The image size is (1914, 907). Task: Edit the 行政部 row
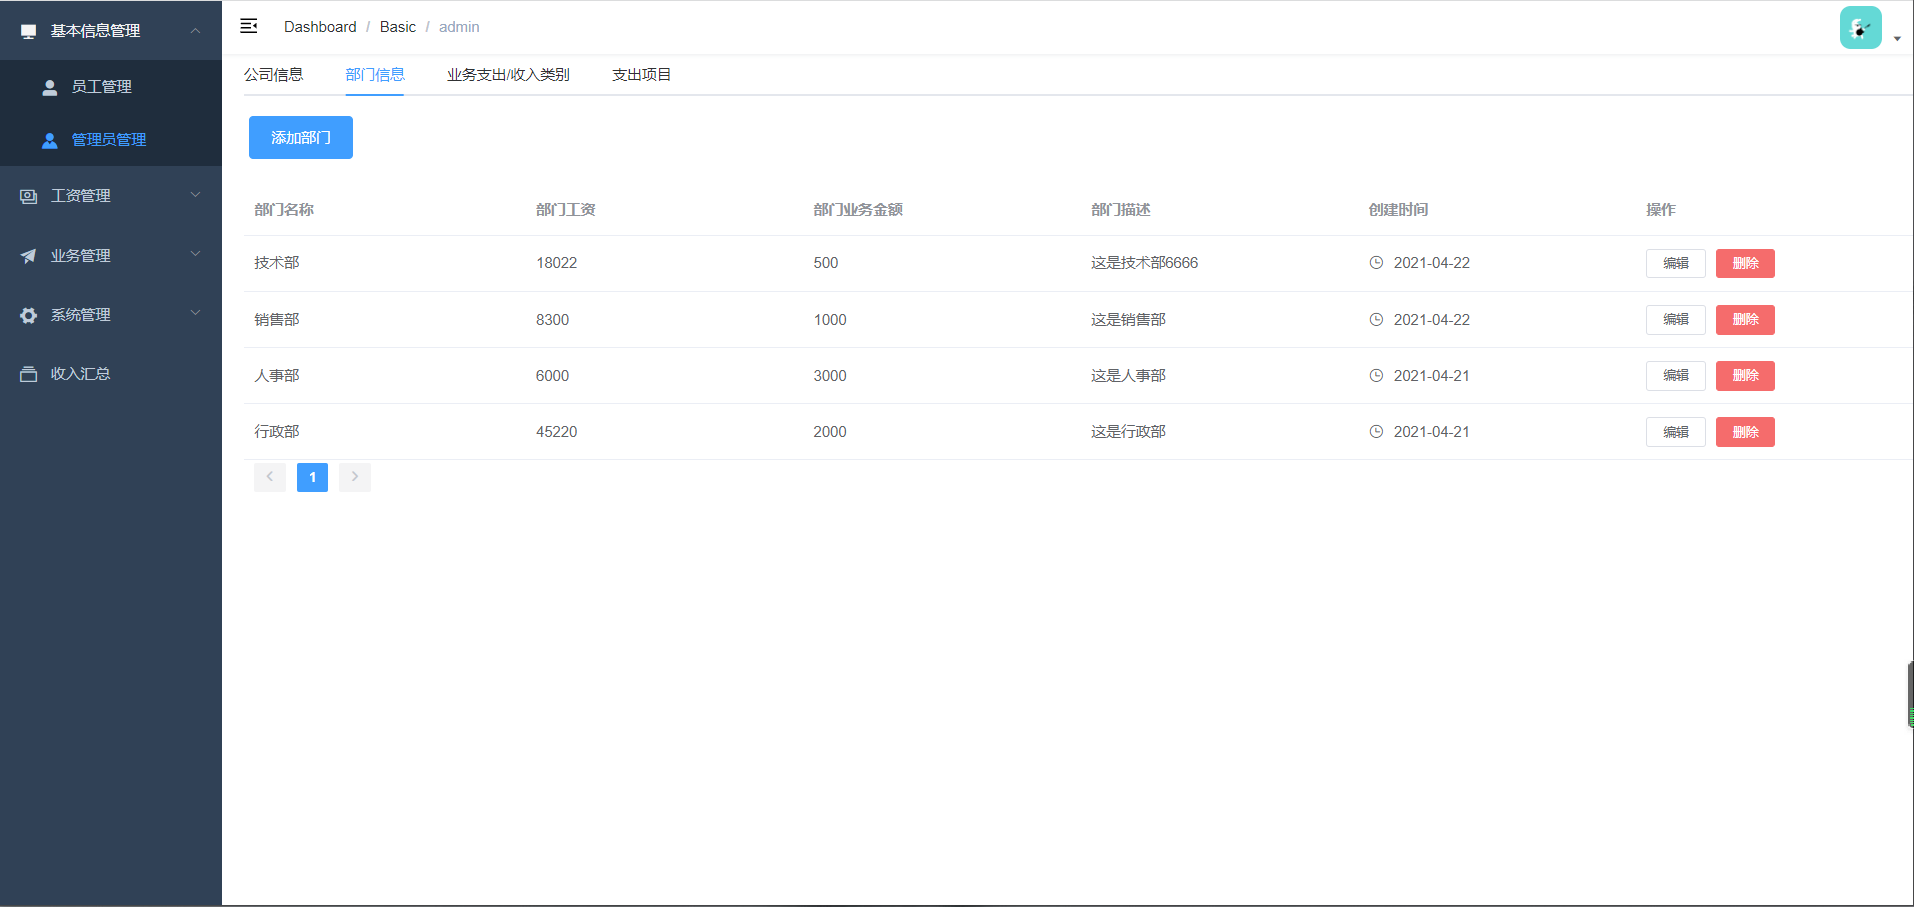(x=1676, y=432)
